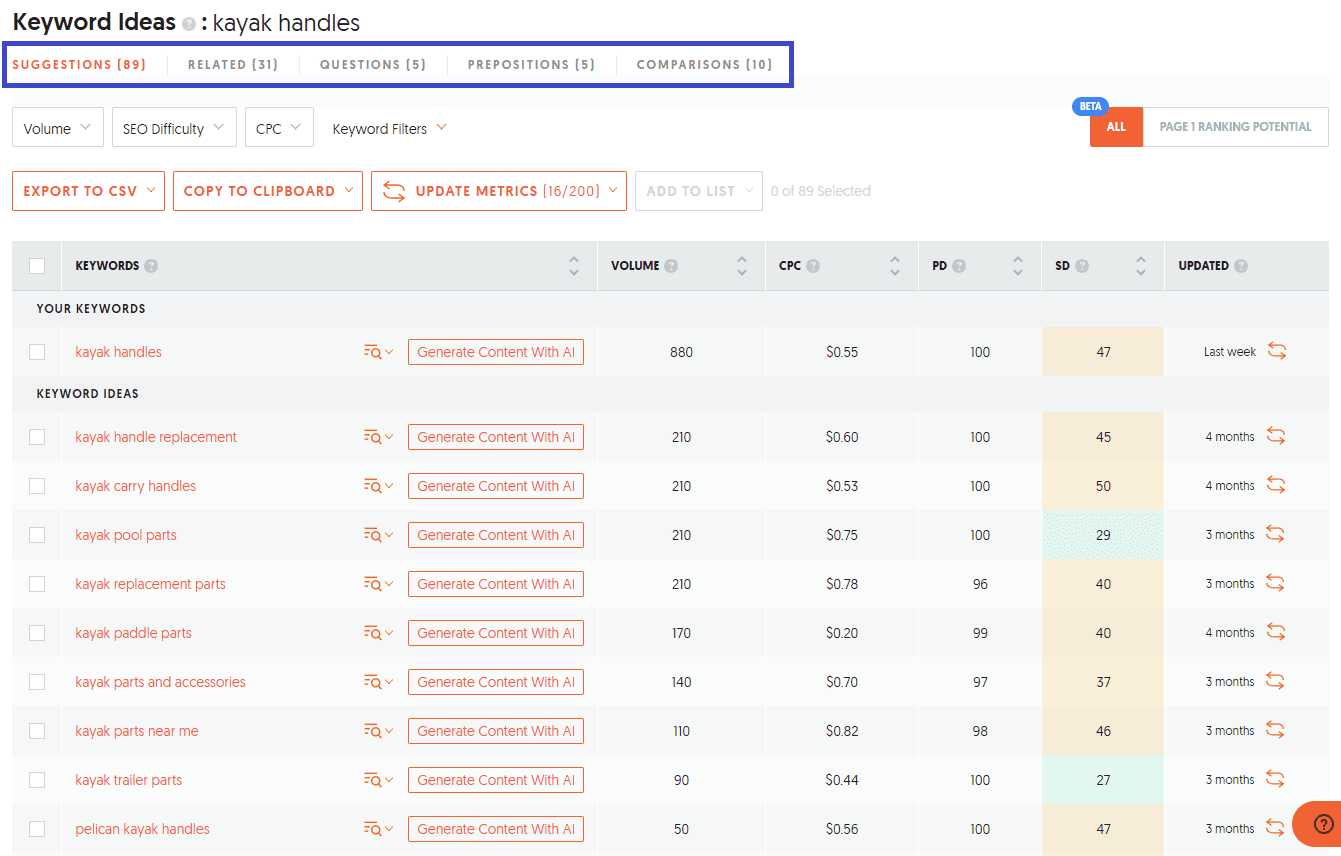Open the kayak trailer parts keyword link
The image size is (1341, 856).
[x=129, y=780]
